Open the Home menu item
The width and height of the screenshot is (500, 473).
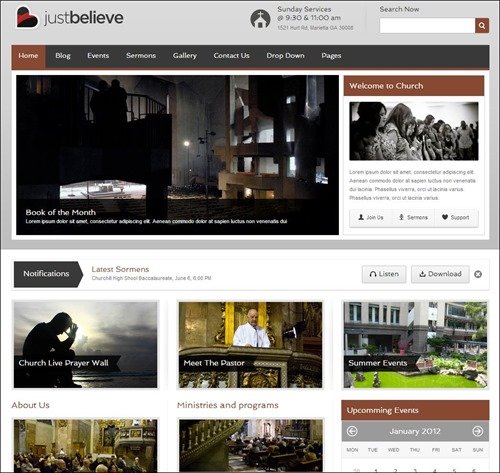(28, 56)
